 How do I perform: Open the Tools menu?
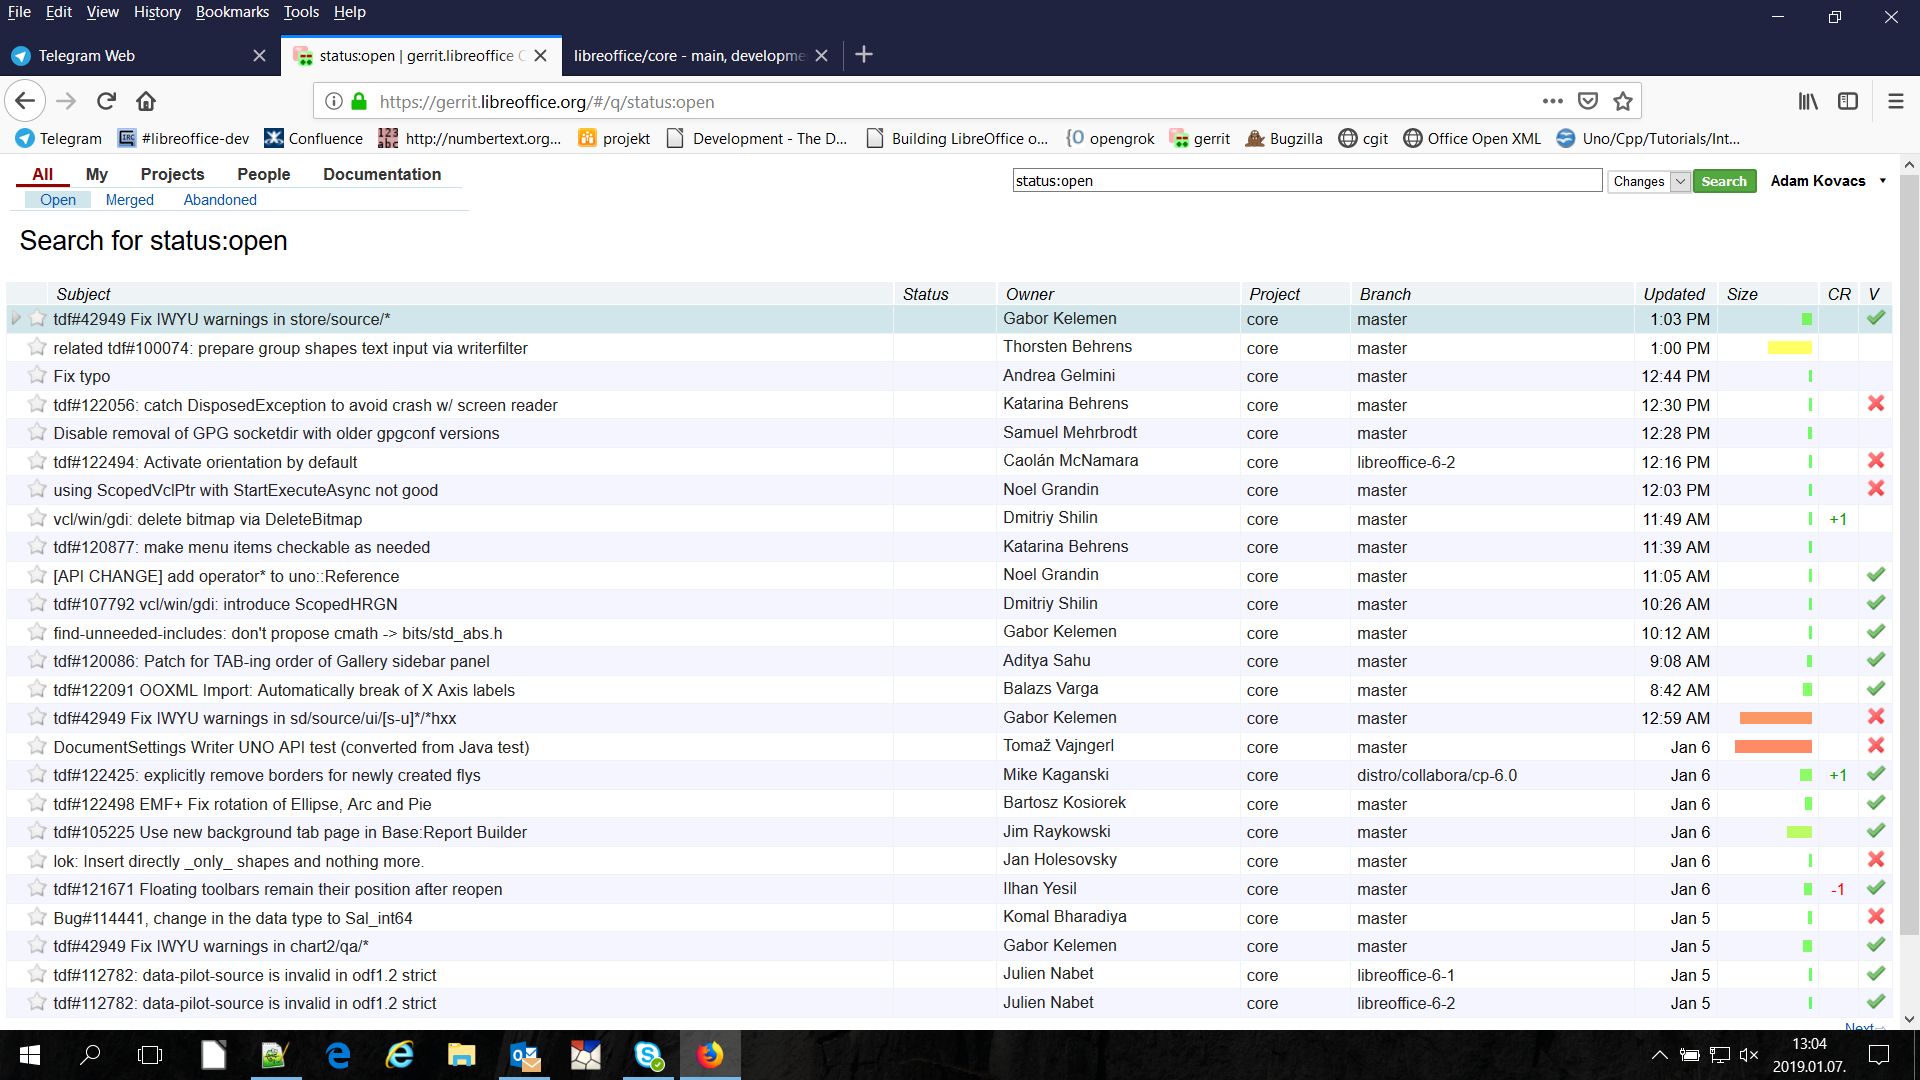[301, 12]
